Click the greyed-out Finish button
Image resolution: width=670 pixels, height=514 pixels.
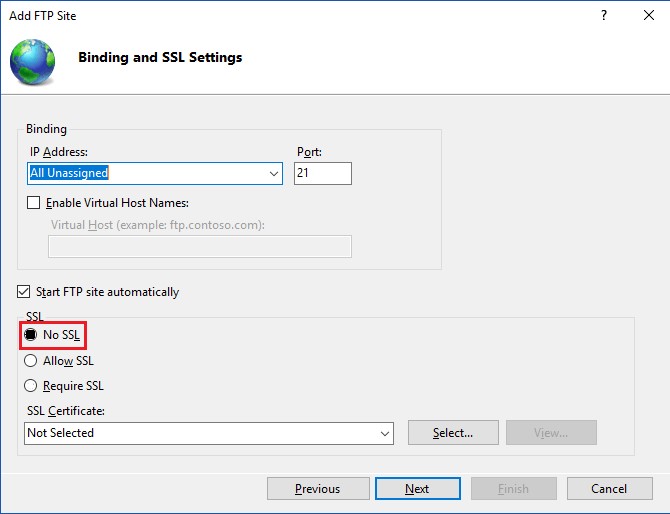click(x=514, y=488)
